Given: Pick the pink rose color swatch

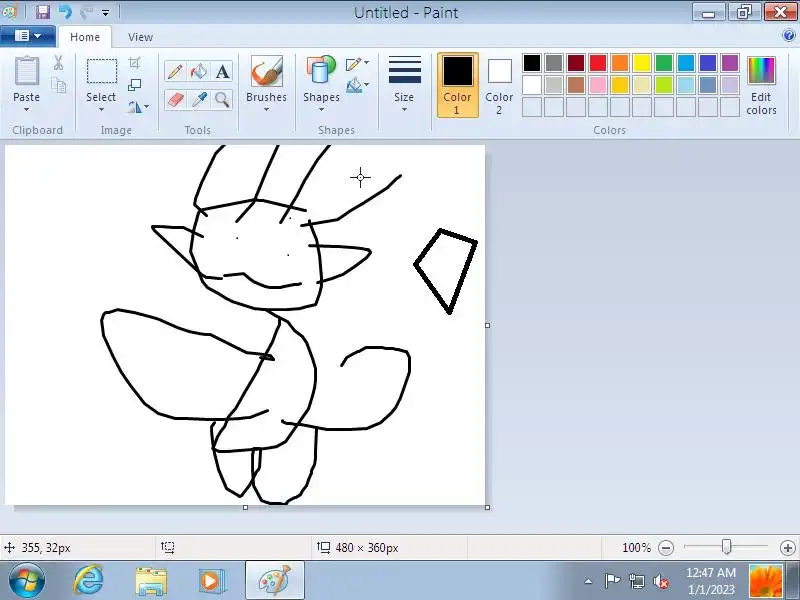Looking at the screenshot, I should tap(597, 85).
